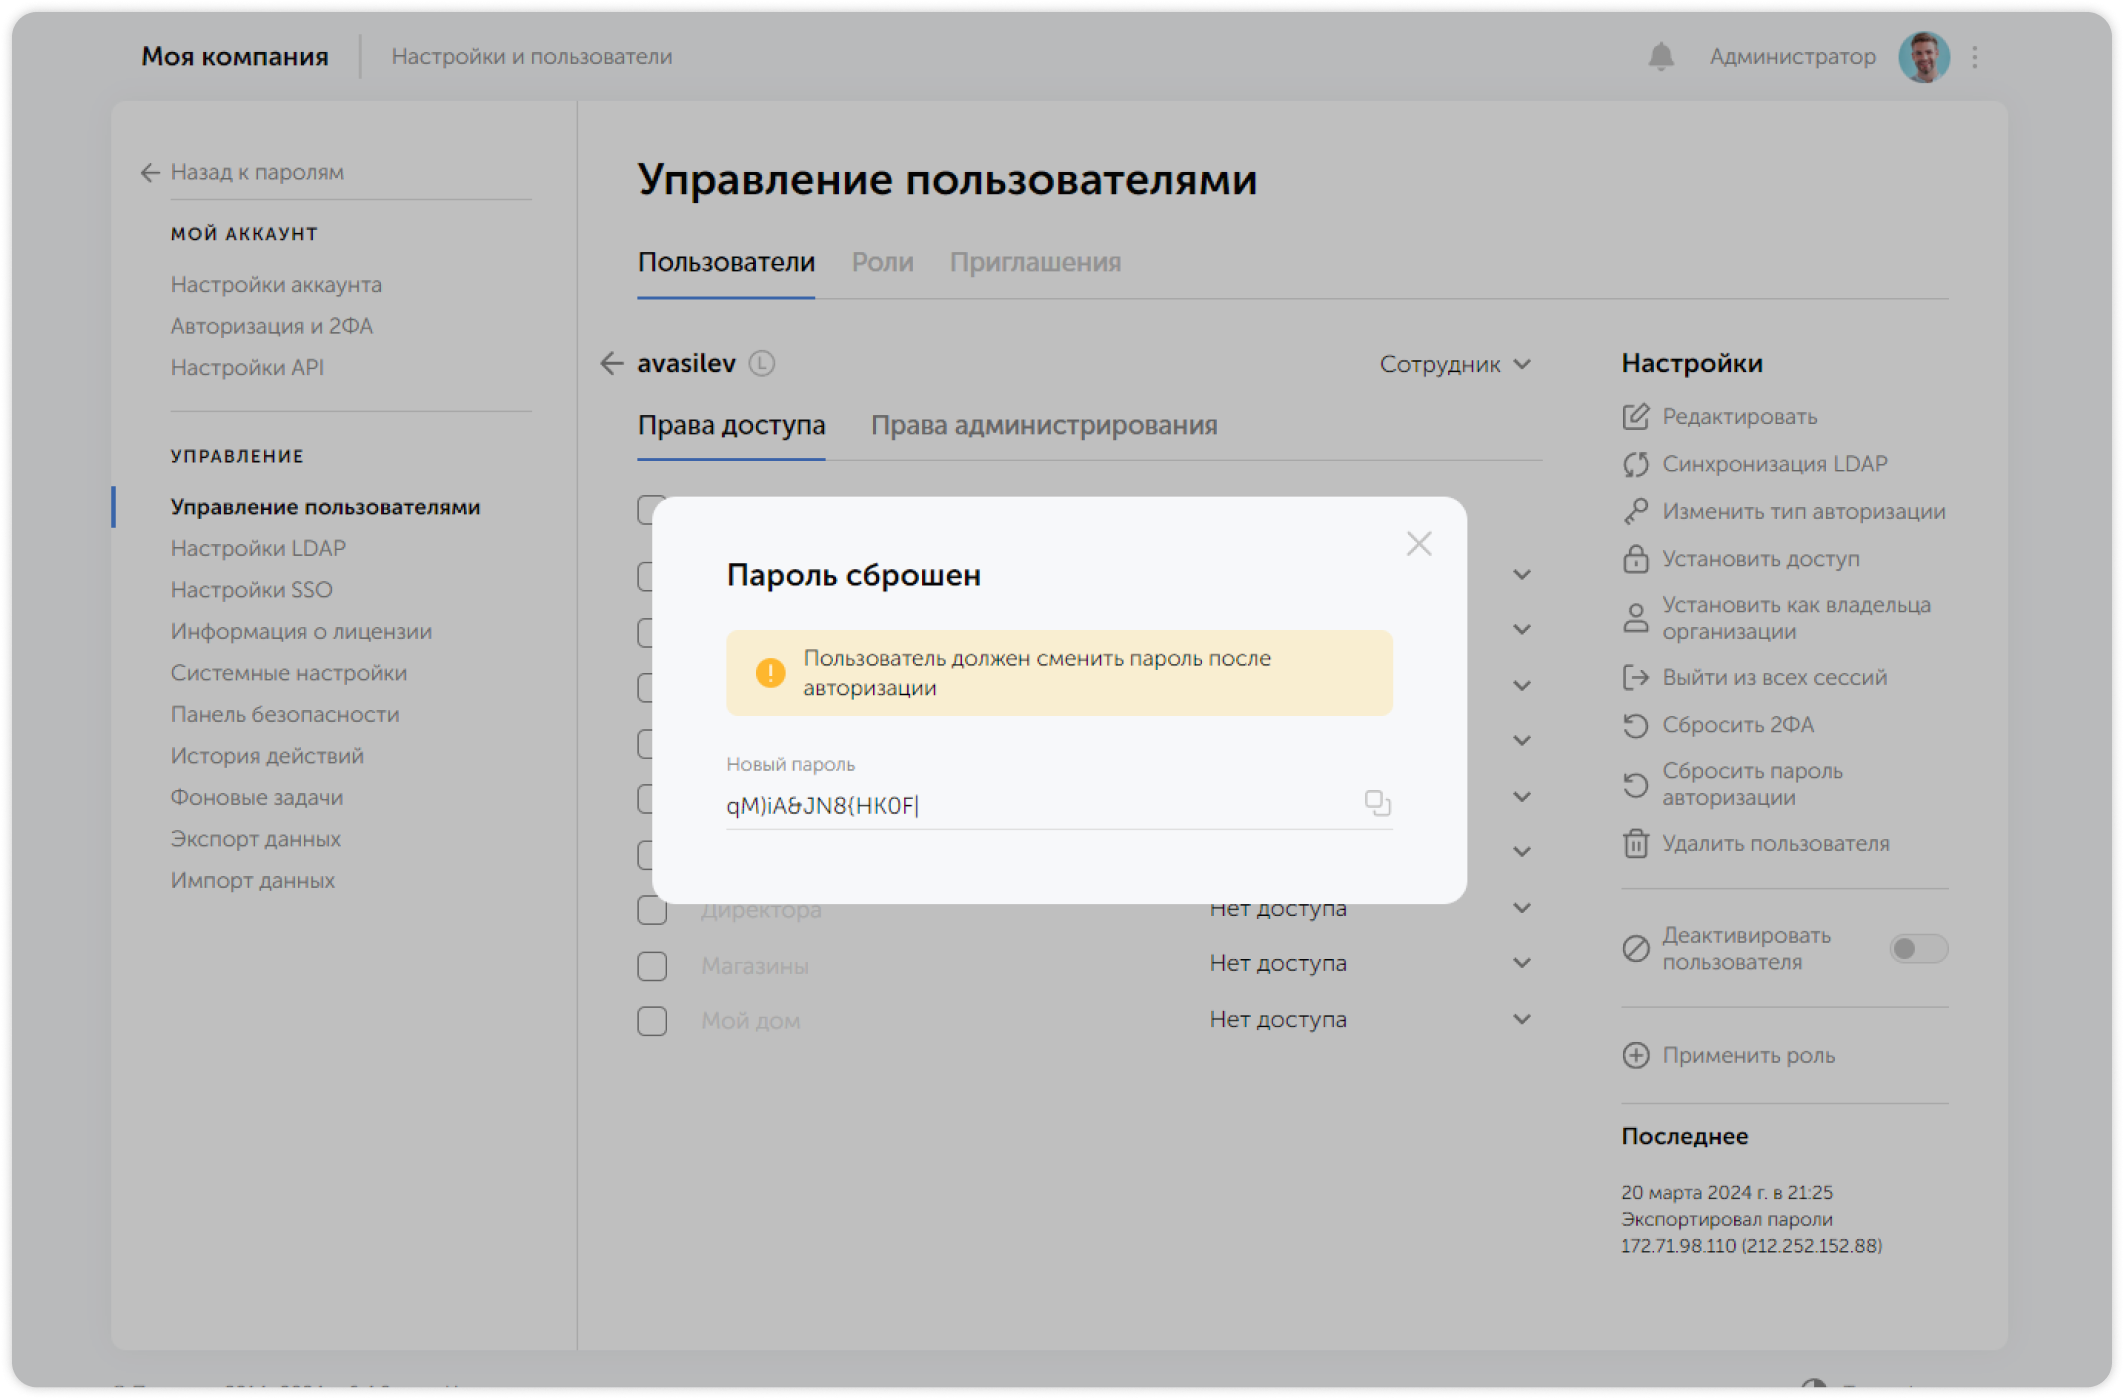Click logout icon Выйти из всех сессий
Viewport: 2124px width, 1400px height.
pyautogui.click(x=1636, y=677)
